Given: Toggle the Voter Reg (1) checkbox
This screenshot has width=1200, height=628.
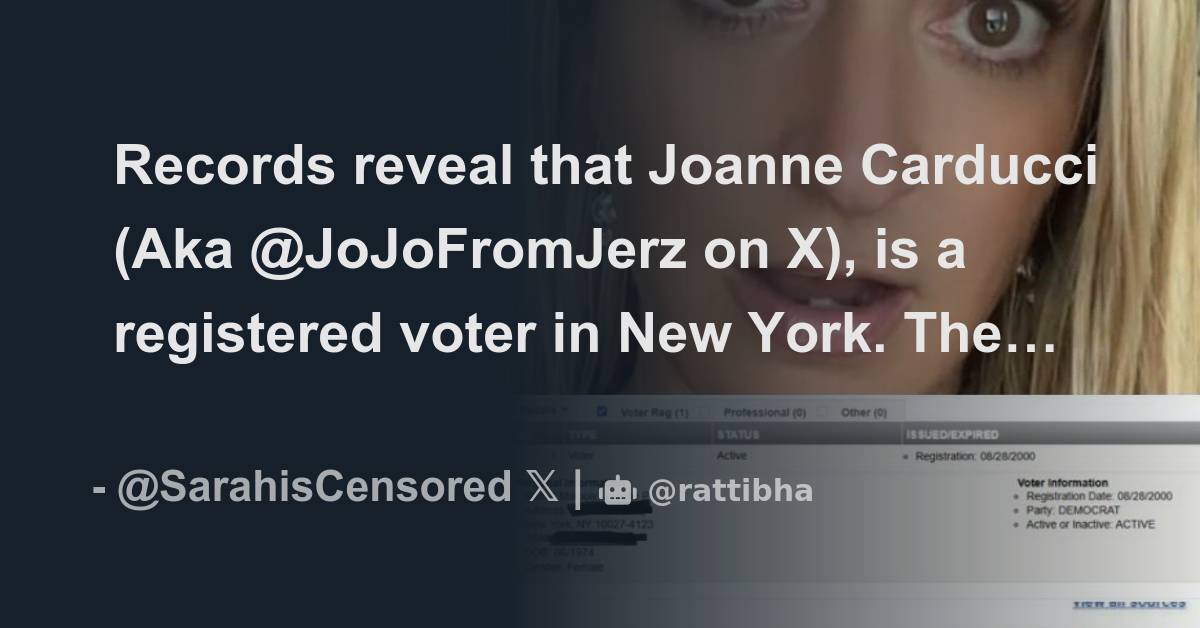Looking at the screenshot, I should (x=602, y=410).
